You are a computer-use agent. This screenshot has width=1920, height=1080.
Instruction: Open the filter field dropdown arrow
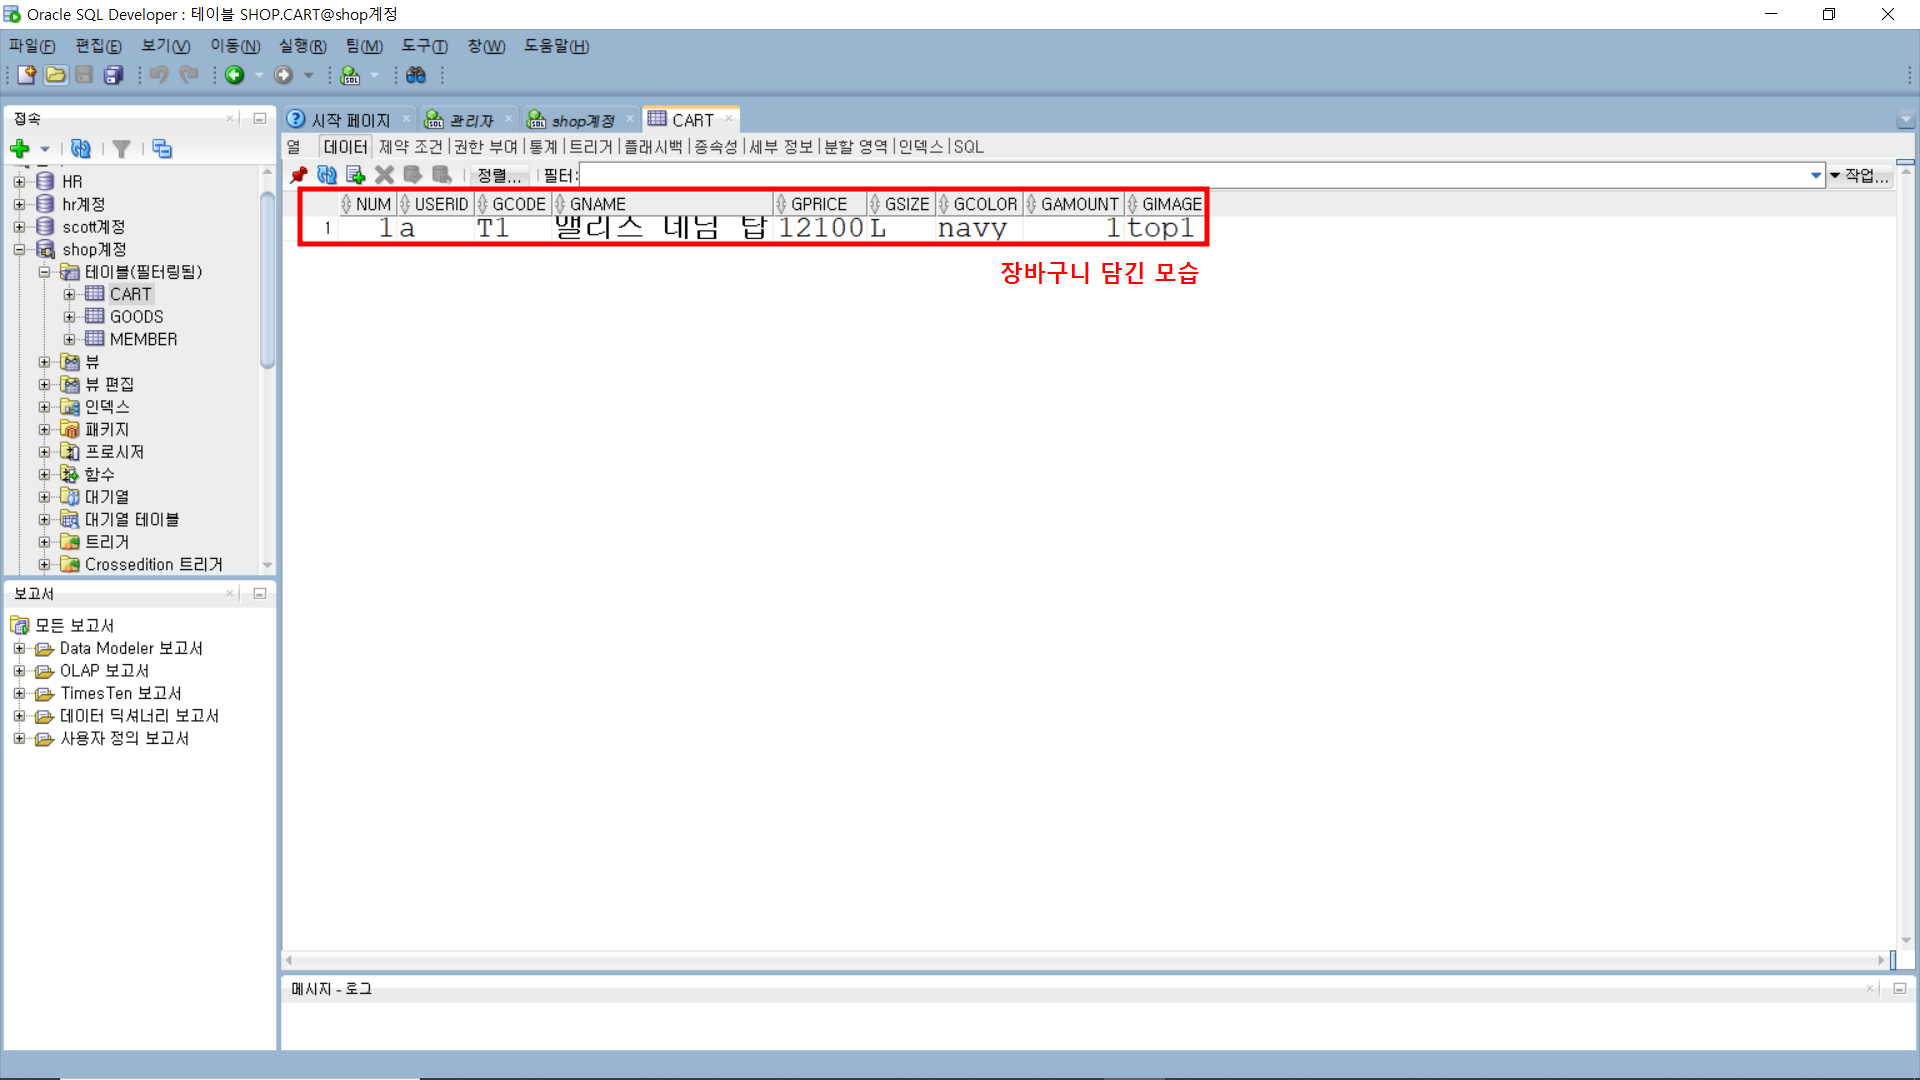tap(1815, 175)
